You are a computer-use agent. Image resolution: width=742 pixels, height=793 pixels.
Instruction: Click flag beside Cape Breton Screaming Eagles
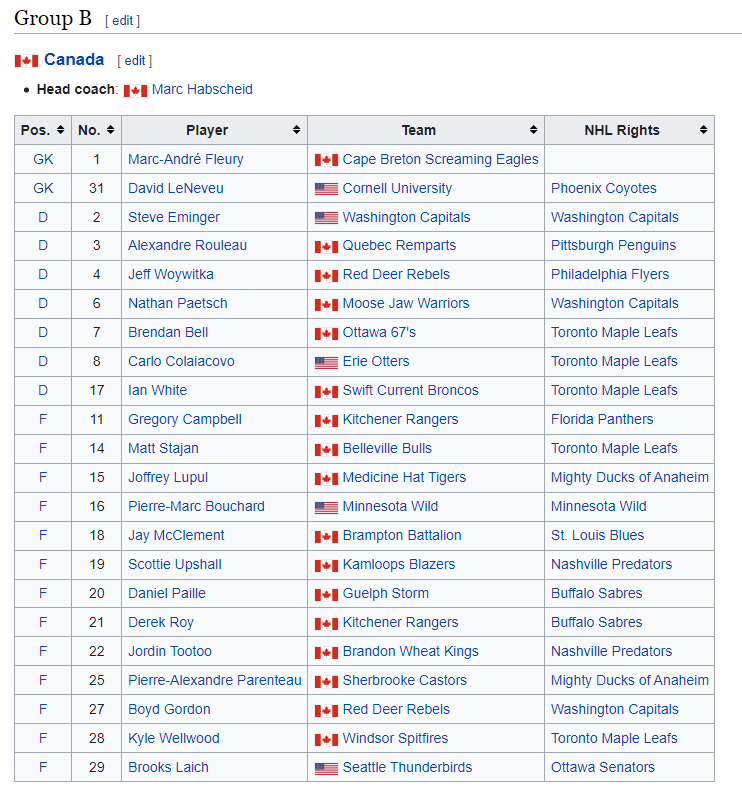[326, 160]
